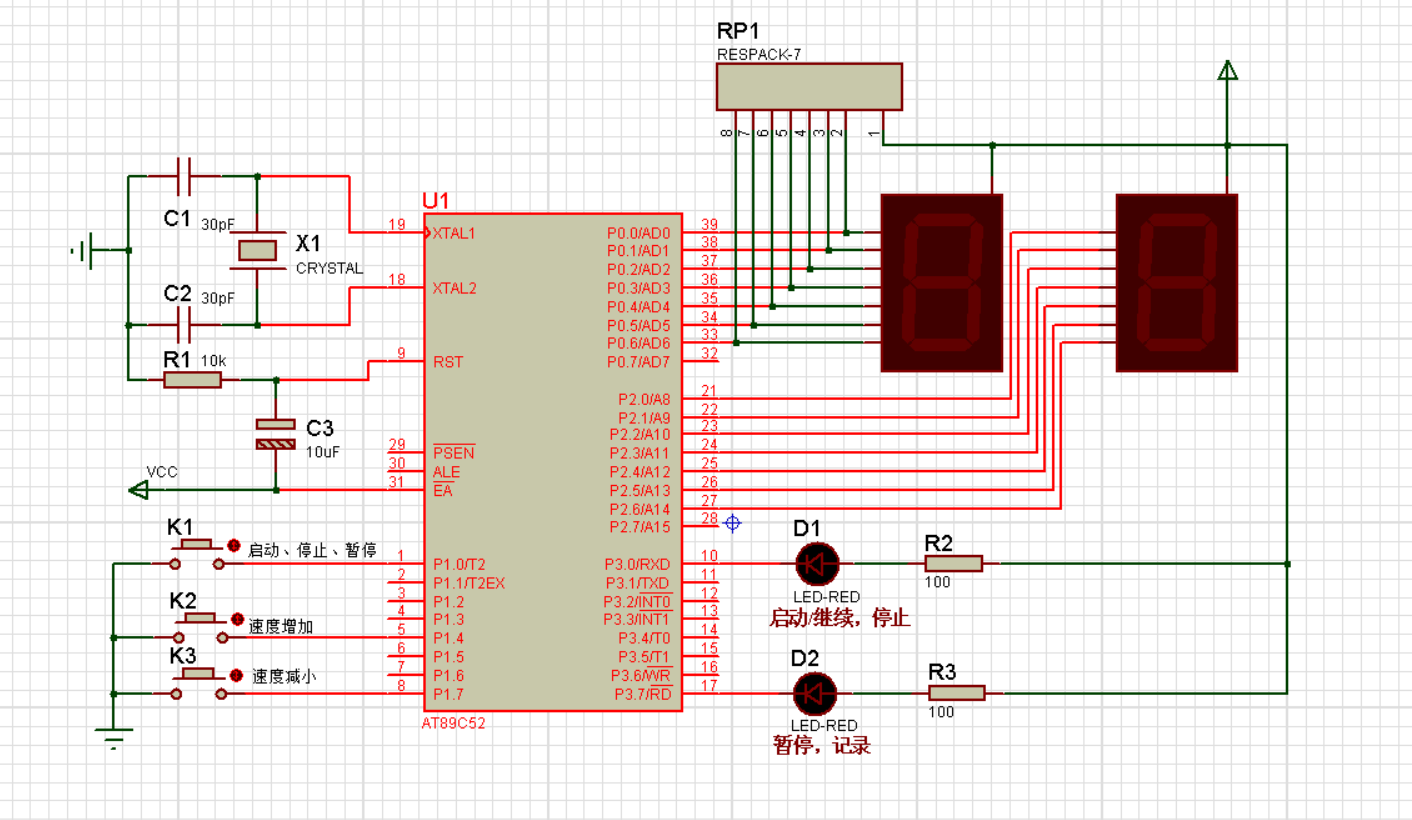Click the 10k value of R1

(x=213, y=360)
